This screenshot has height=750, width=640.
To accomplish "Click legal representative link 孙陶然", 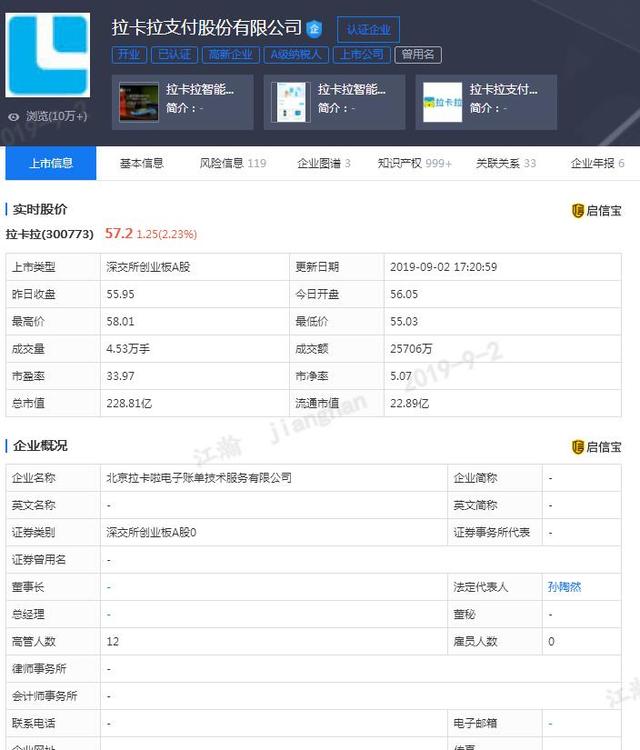I will tap(564, 587).
